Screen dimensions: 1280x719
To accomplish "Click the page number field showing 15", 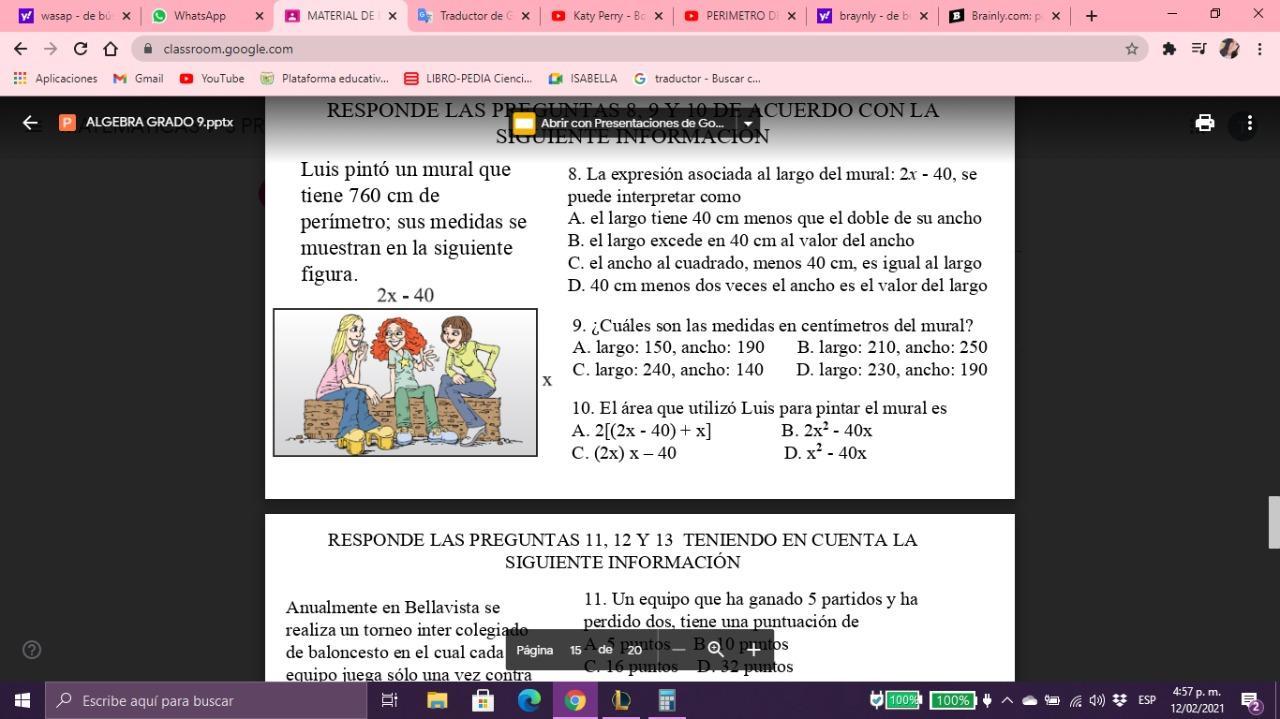I will click(576, 650).
